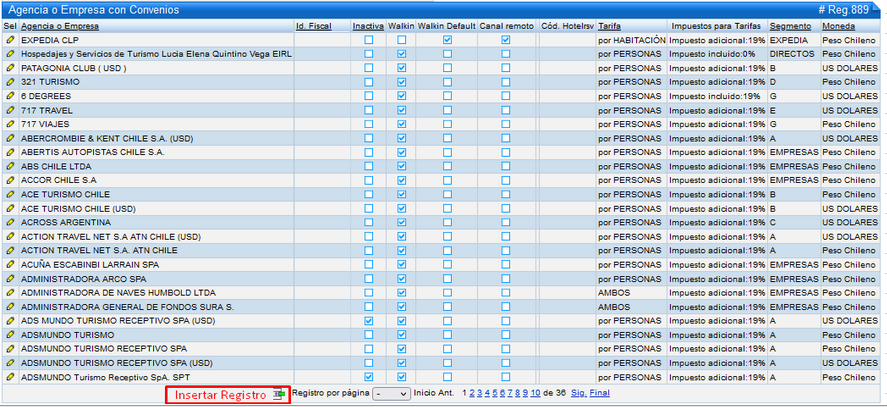The width and height of the screenshot is (887, 407).
Task: Click the DIRECTOS segment cell
Action: 792,54
